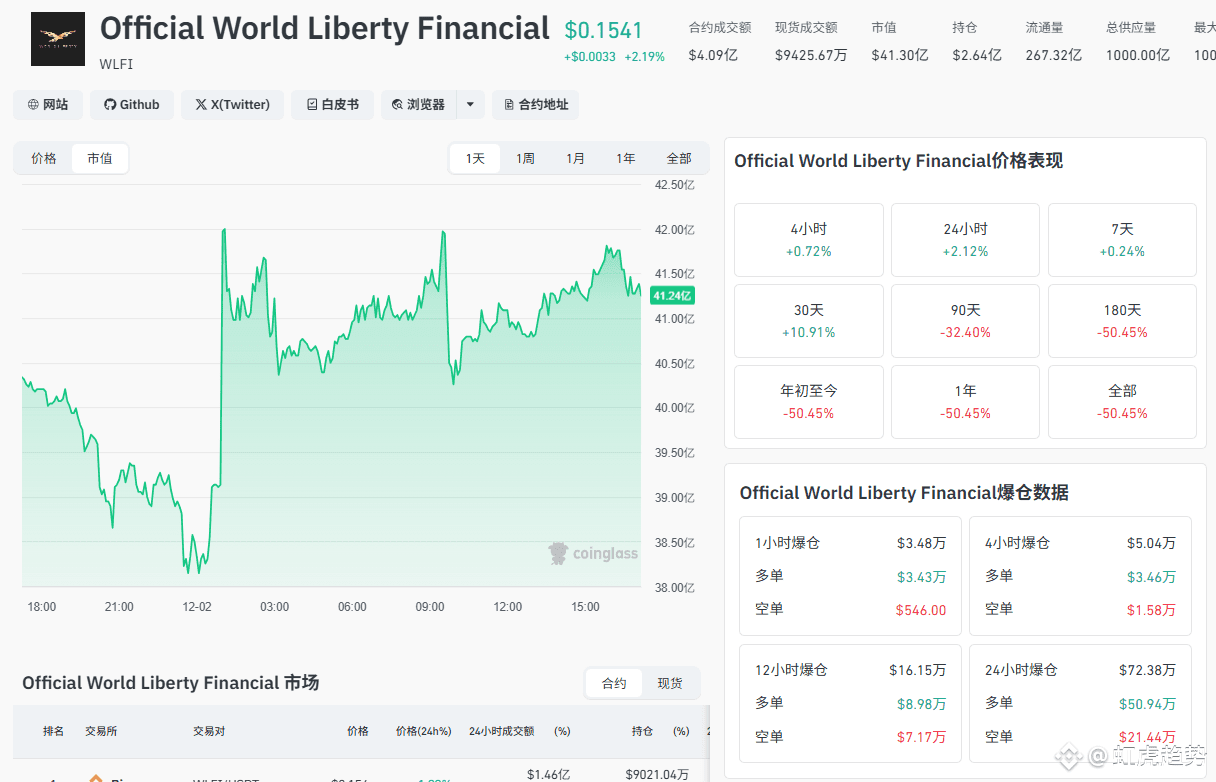The image size is (1216, 782).
Task: Open the 浏览器 block explorer button
Action: (x=418, y=105)
